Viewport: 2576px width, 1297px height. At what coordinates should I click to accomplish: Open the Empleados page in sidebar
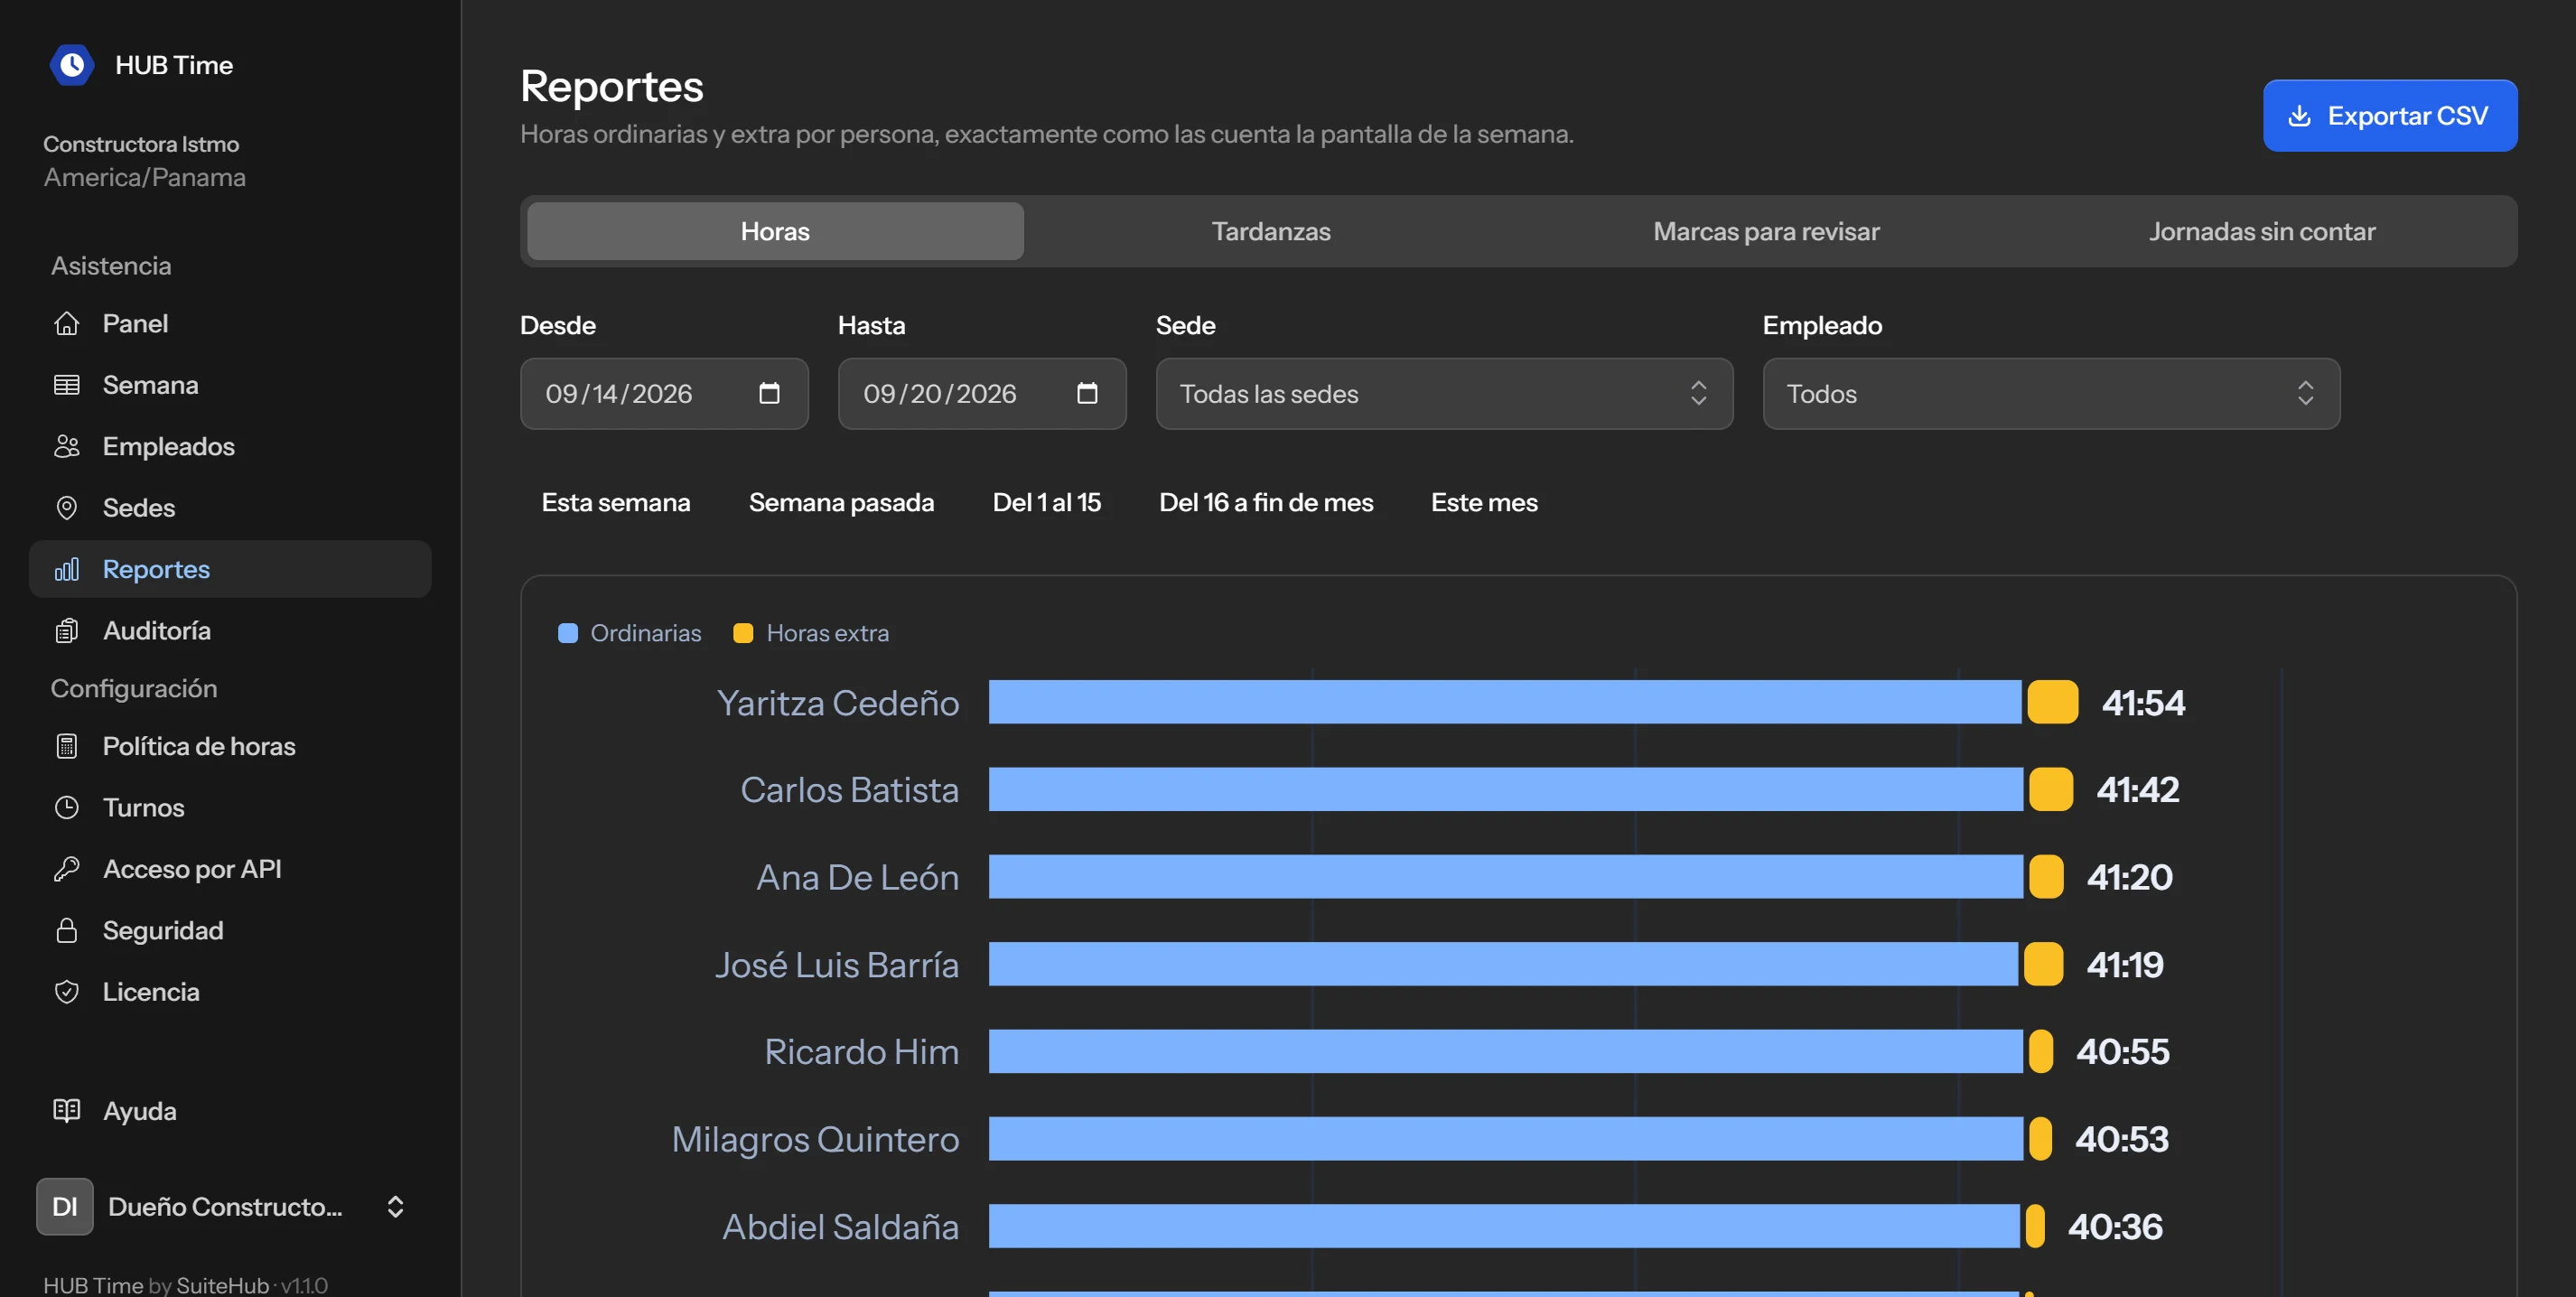click(x=230, y=446)
